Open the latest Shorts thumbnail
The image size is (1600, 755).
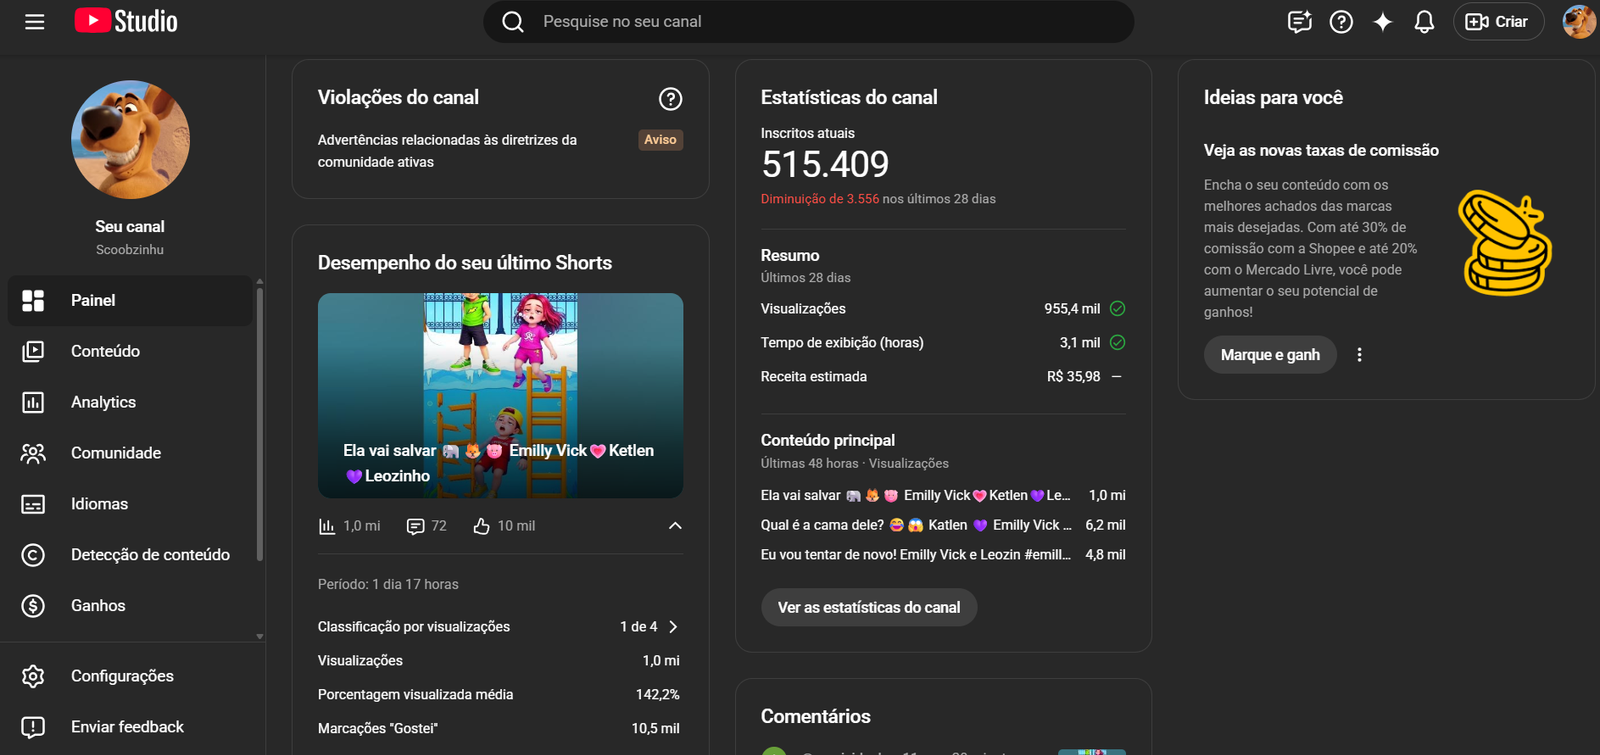click(501, 395)
